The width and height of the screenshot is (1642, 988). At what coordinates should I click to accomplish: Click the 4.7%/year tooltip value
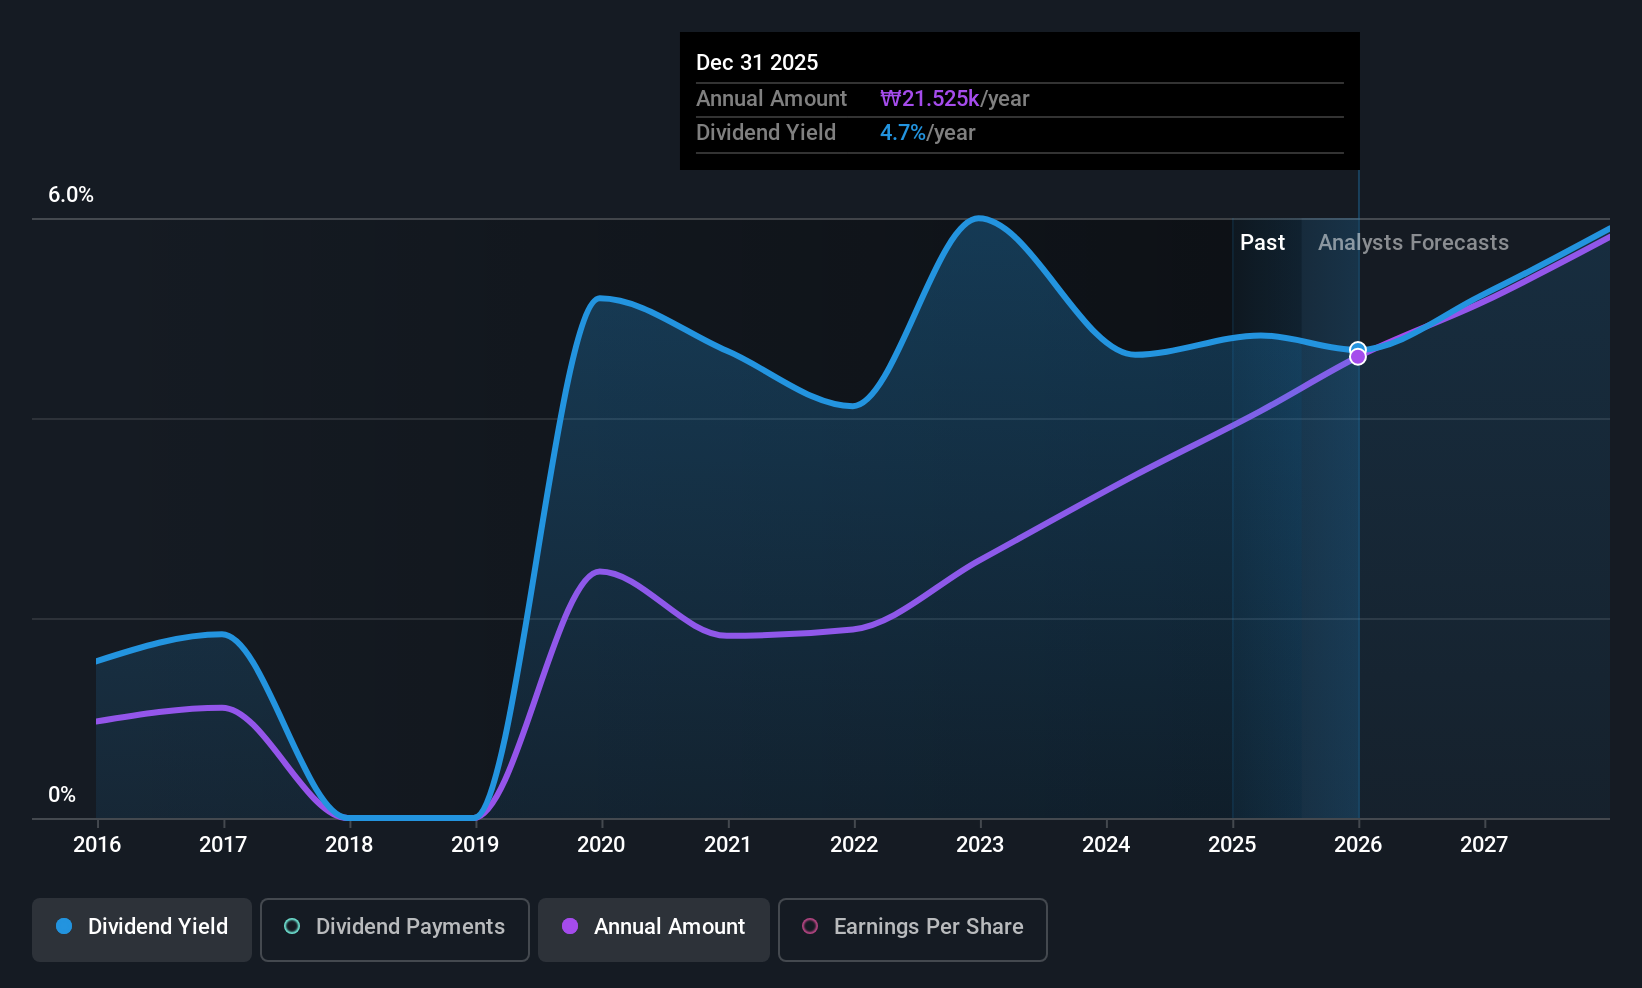pos(927,133)
